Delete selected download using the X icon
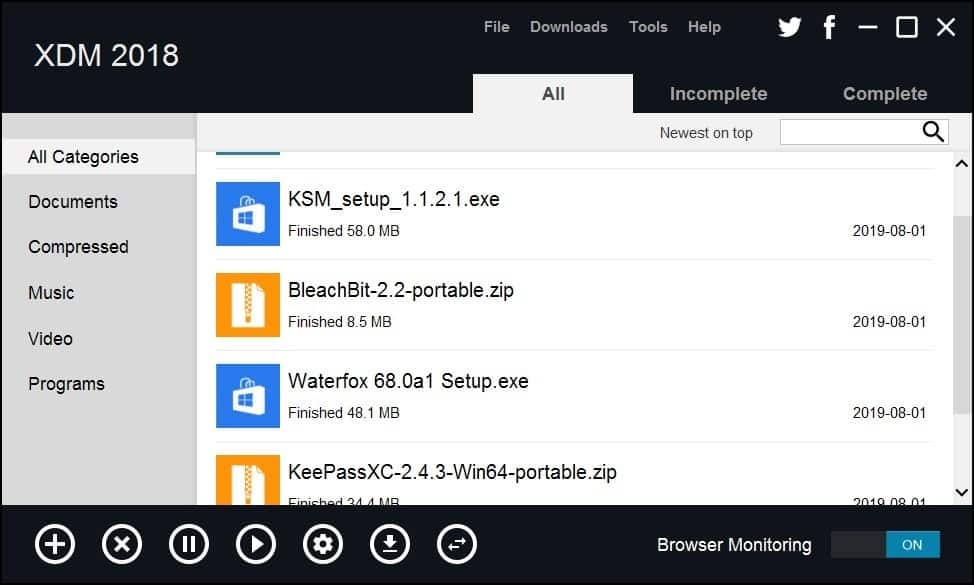 pos(122,544)
